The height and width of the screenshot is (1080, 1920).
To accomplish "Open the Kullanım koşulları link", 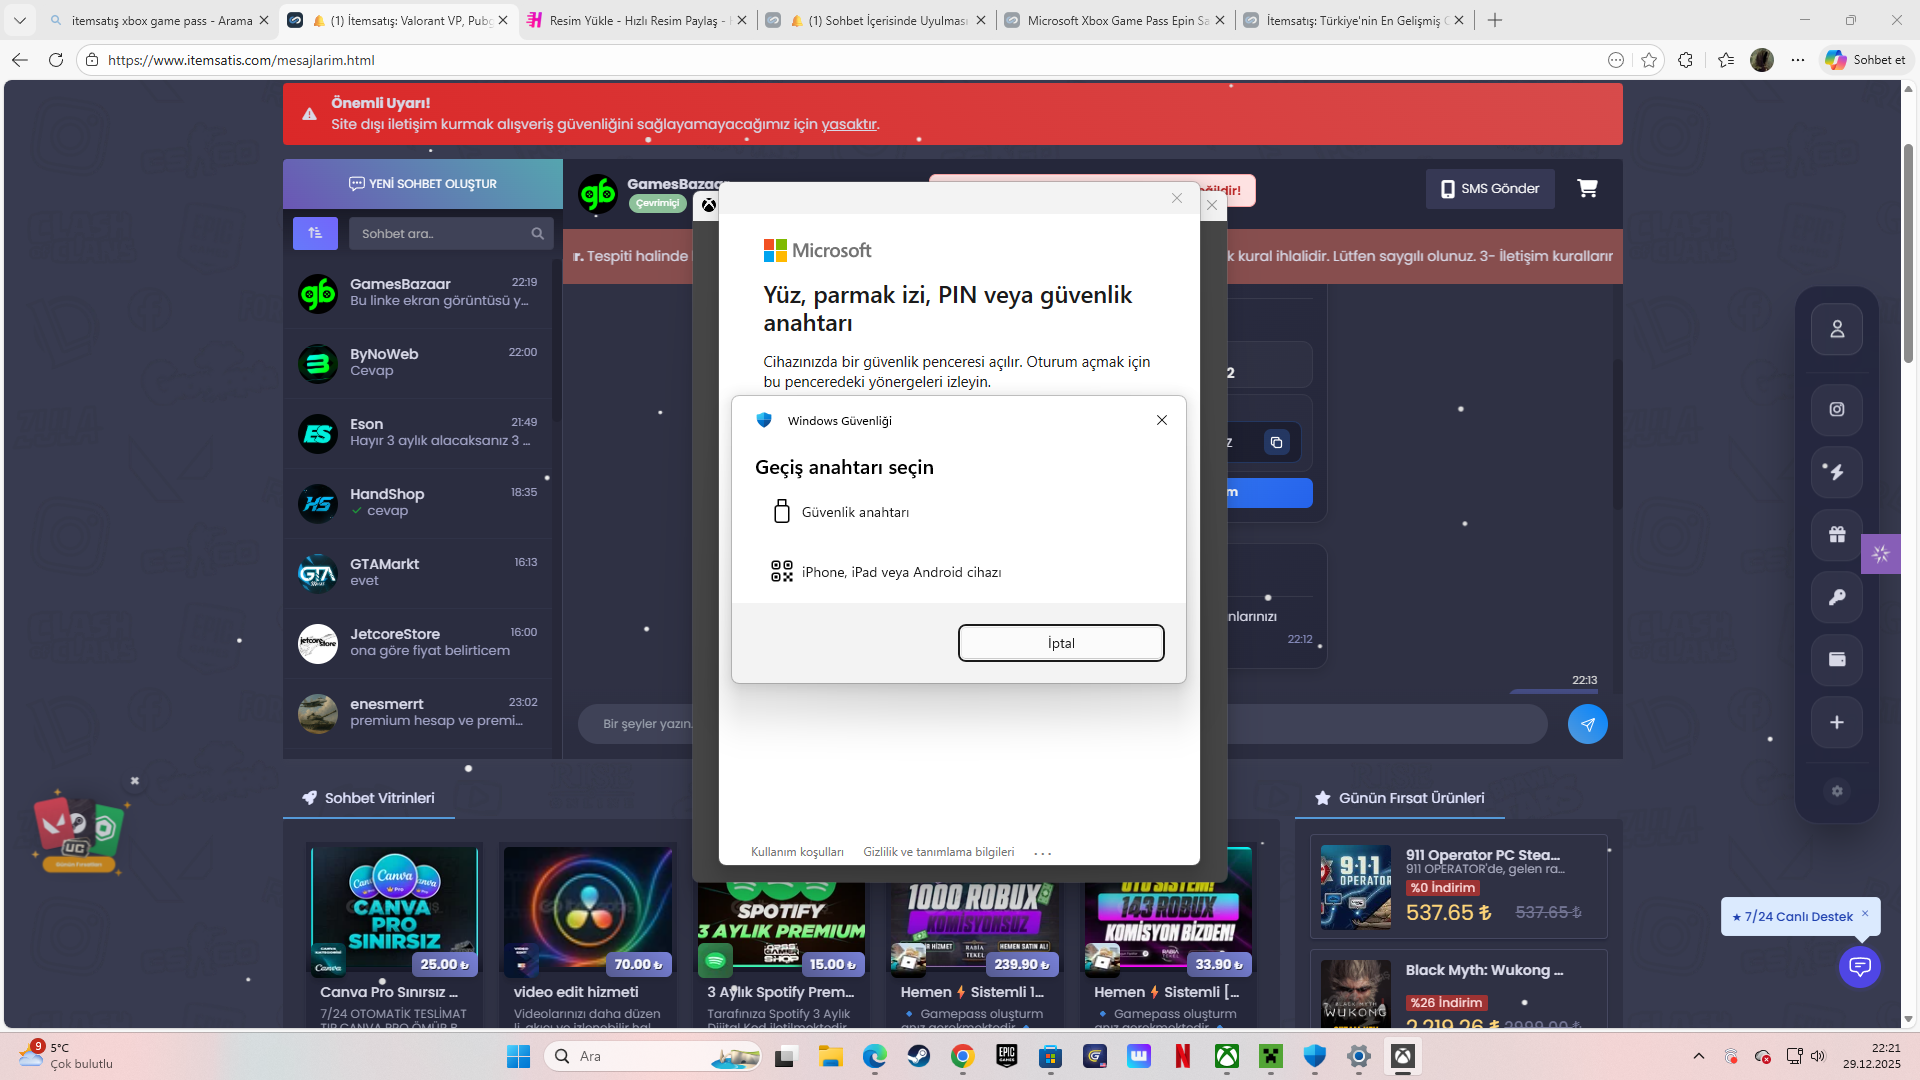I will (x=797, y=852).
